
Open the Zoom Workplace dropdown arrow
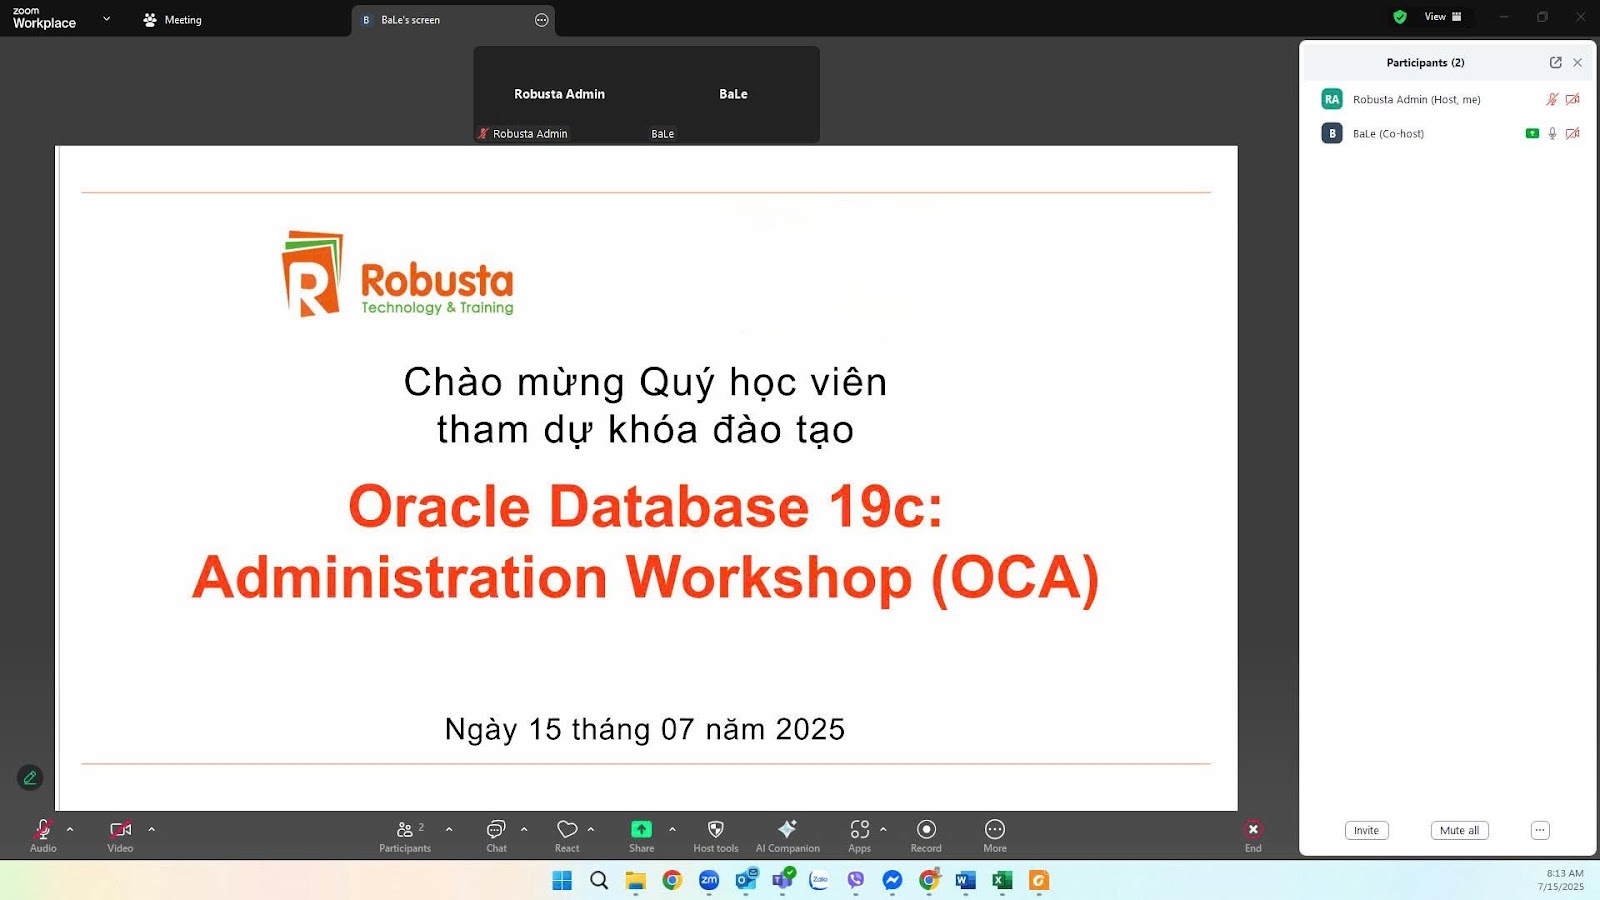coord(107,18)
